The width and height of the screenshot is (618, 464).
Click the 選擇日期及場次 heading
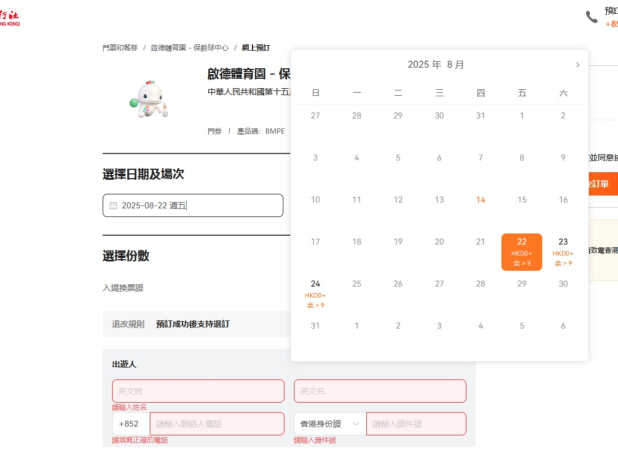(x=143, y=174)
